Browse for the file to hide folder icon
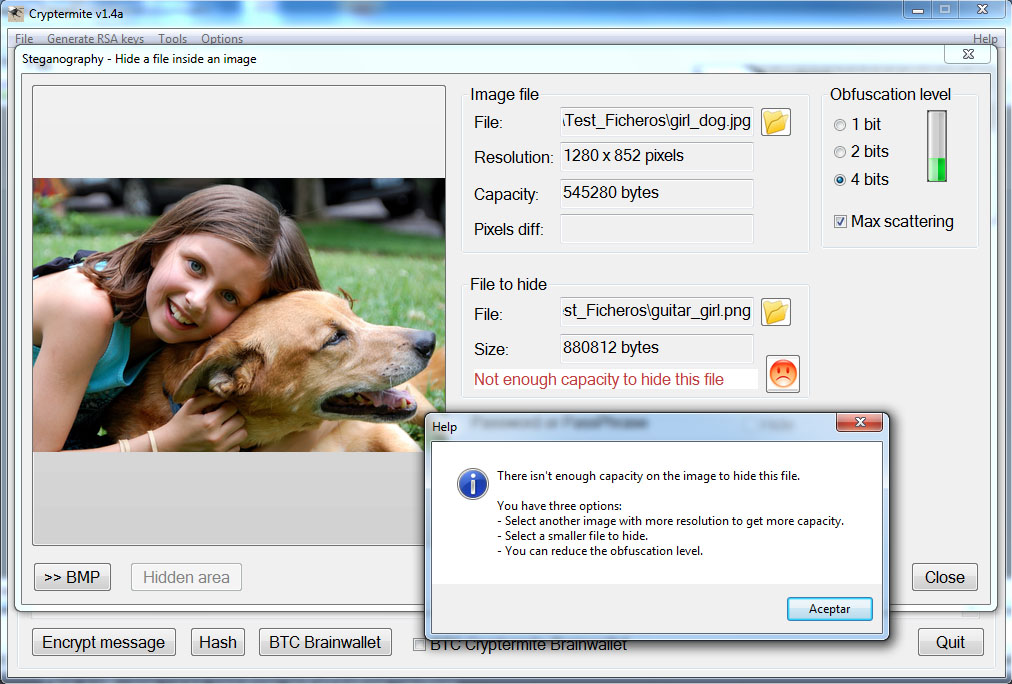This screenshot has height=684, width=1012. coord(776,312)
